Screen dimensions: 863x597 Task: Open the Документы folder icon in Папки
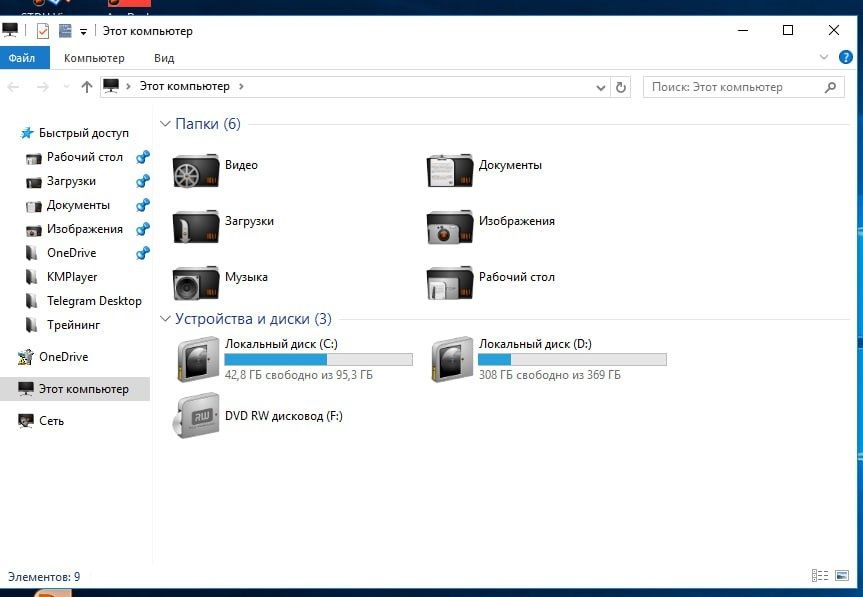(x=450, y=171)
